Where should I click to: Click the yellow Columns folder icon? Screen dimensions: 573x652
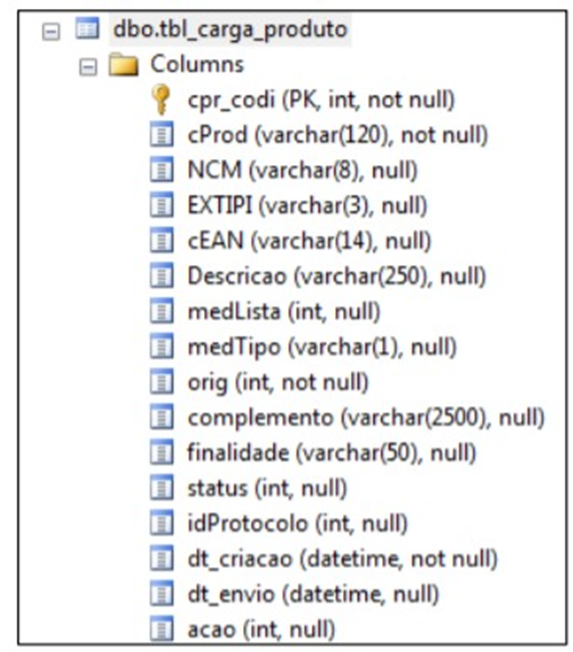click(x=123, y=64)
